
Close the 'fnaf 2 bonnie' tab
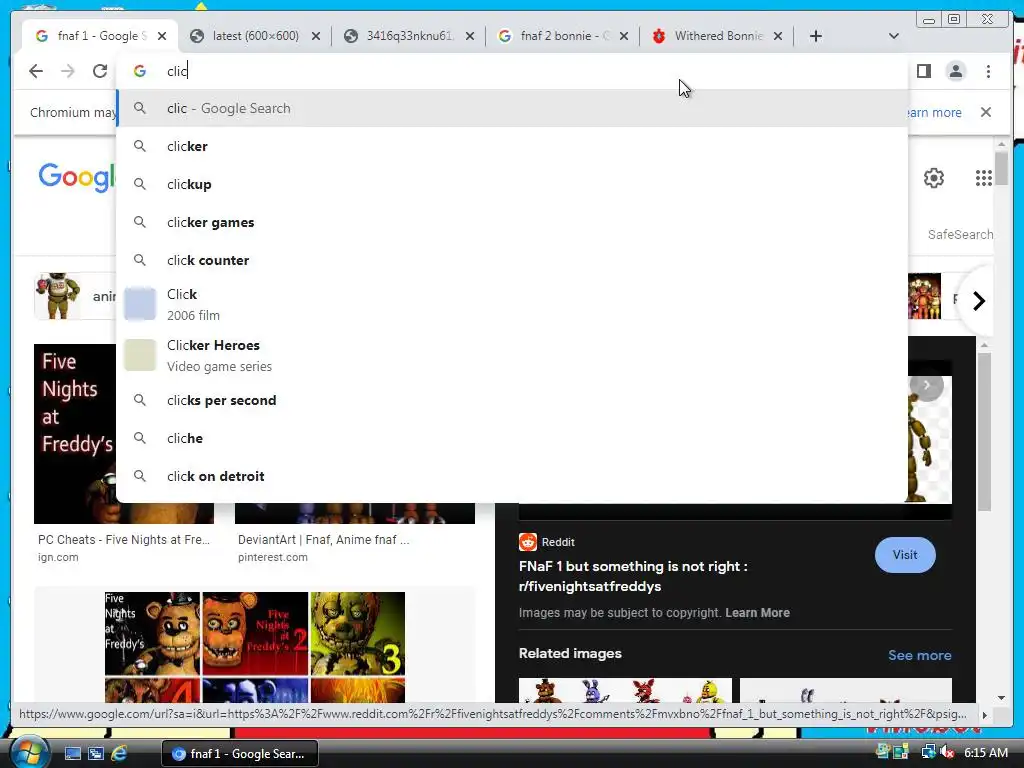(x=624, y=36)
